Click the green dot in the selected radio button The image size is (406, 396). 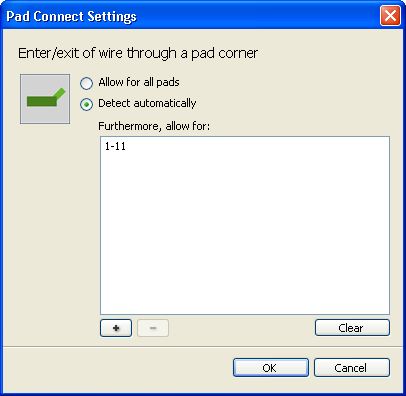click(87, 105)
